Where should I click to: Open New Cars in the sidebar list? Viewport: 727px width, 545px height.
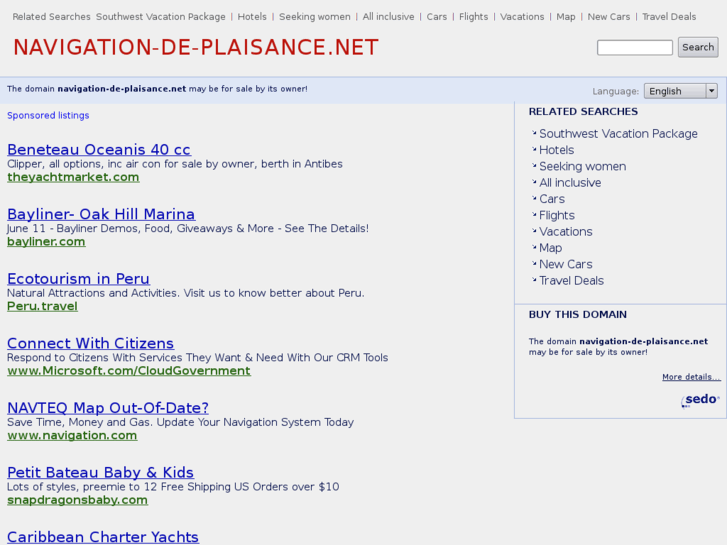(566, 264)
